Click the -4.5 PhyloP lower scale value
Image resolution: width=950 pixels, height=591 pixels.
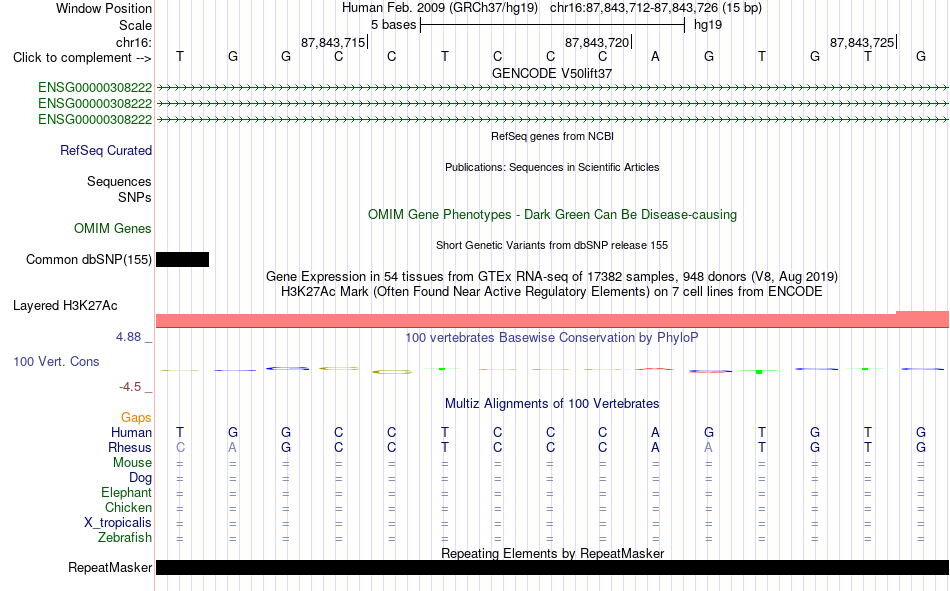click(130, 387)
